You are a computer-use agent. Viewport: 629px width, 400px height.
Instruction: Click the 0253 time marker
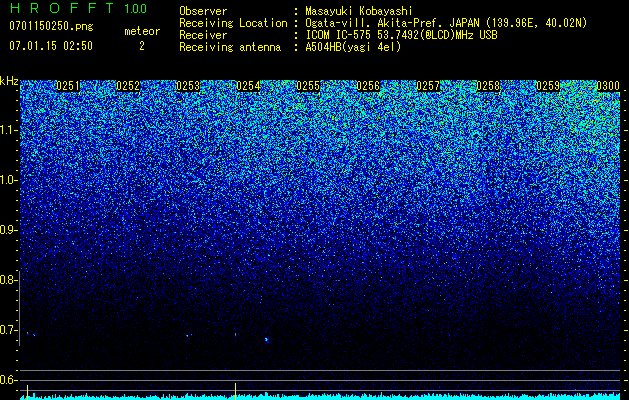click(x=188, y=86)
